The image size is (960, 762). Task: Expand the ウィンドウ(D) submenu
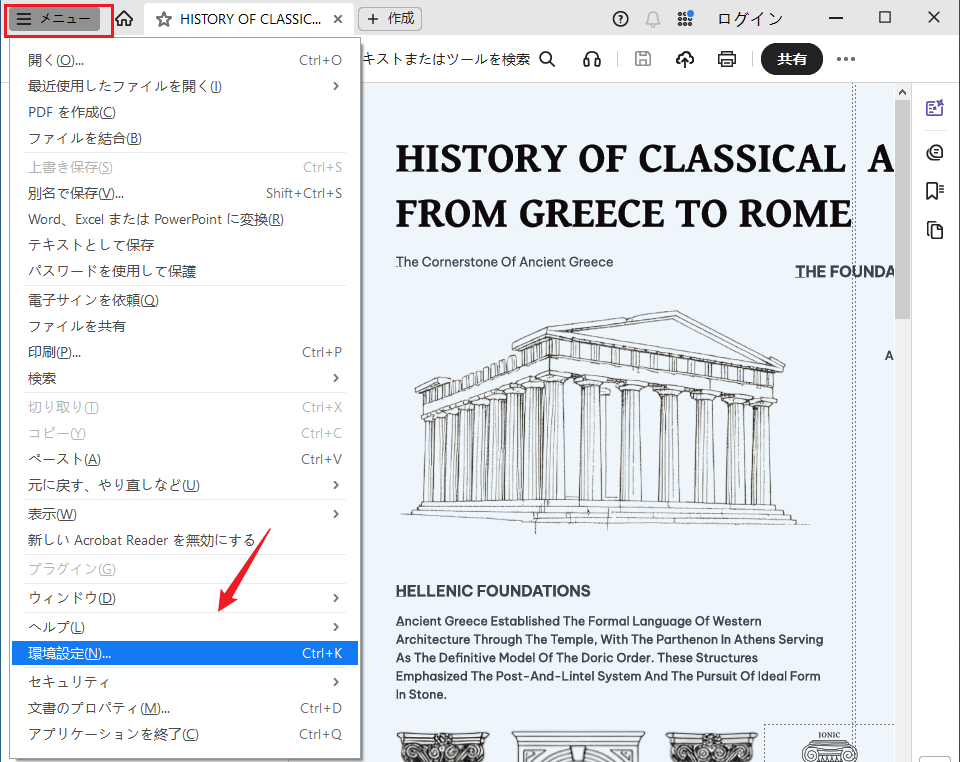coord(184,598)
